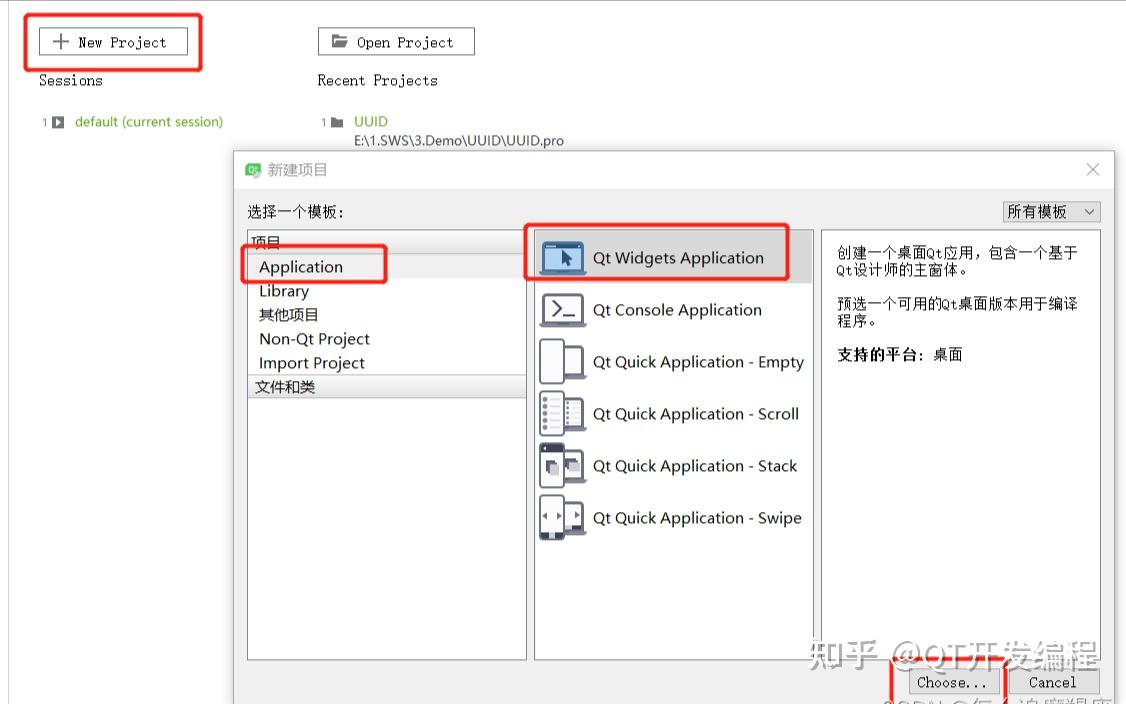Screen dimensions: 1126x704
Task: Click the plus icon on New Project
Action: pyautogui.click(x=61, y=42)
